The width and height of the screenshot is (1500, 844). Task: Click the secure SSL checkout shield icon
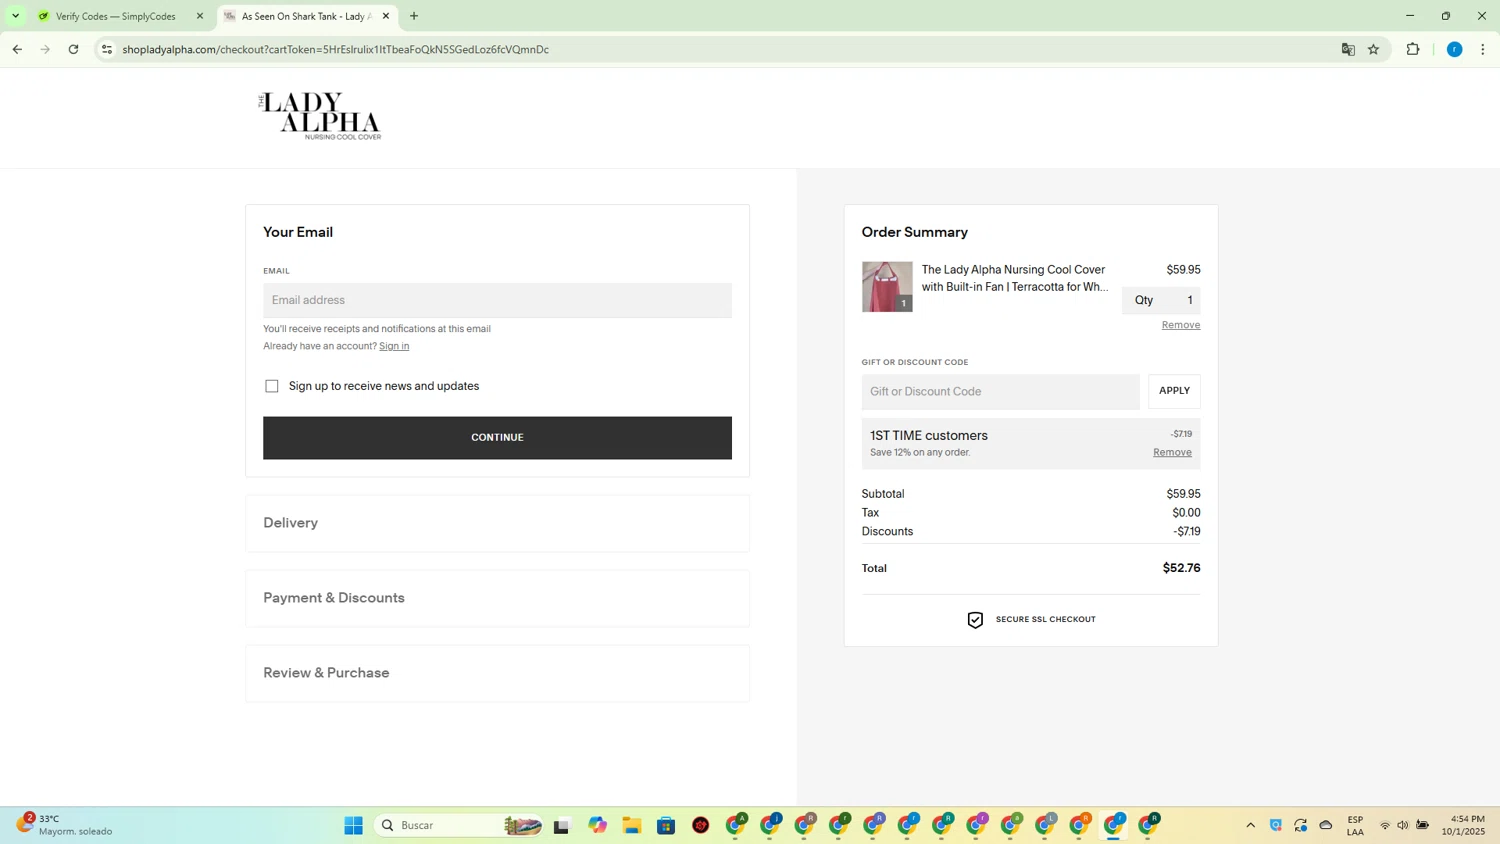[x=975, y=620]
